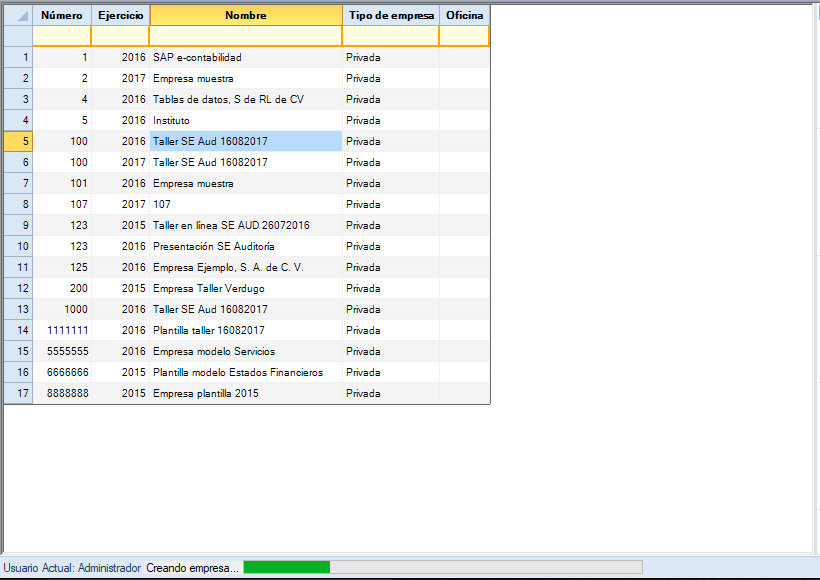Sort by the Número column header
820x580 pixels.
[x=62, y=15]
